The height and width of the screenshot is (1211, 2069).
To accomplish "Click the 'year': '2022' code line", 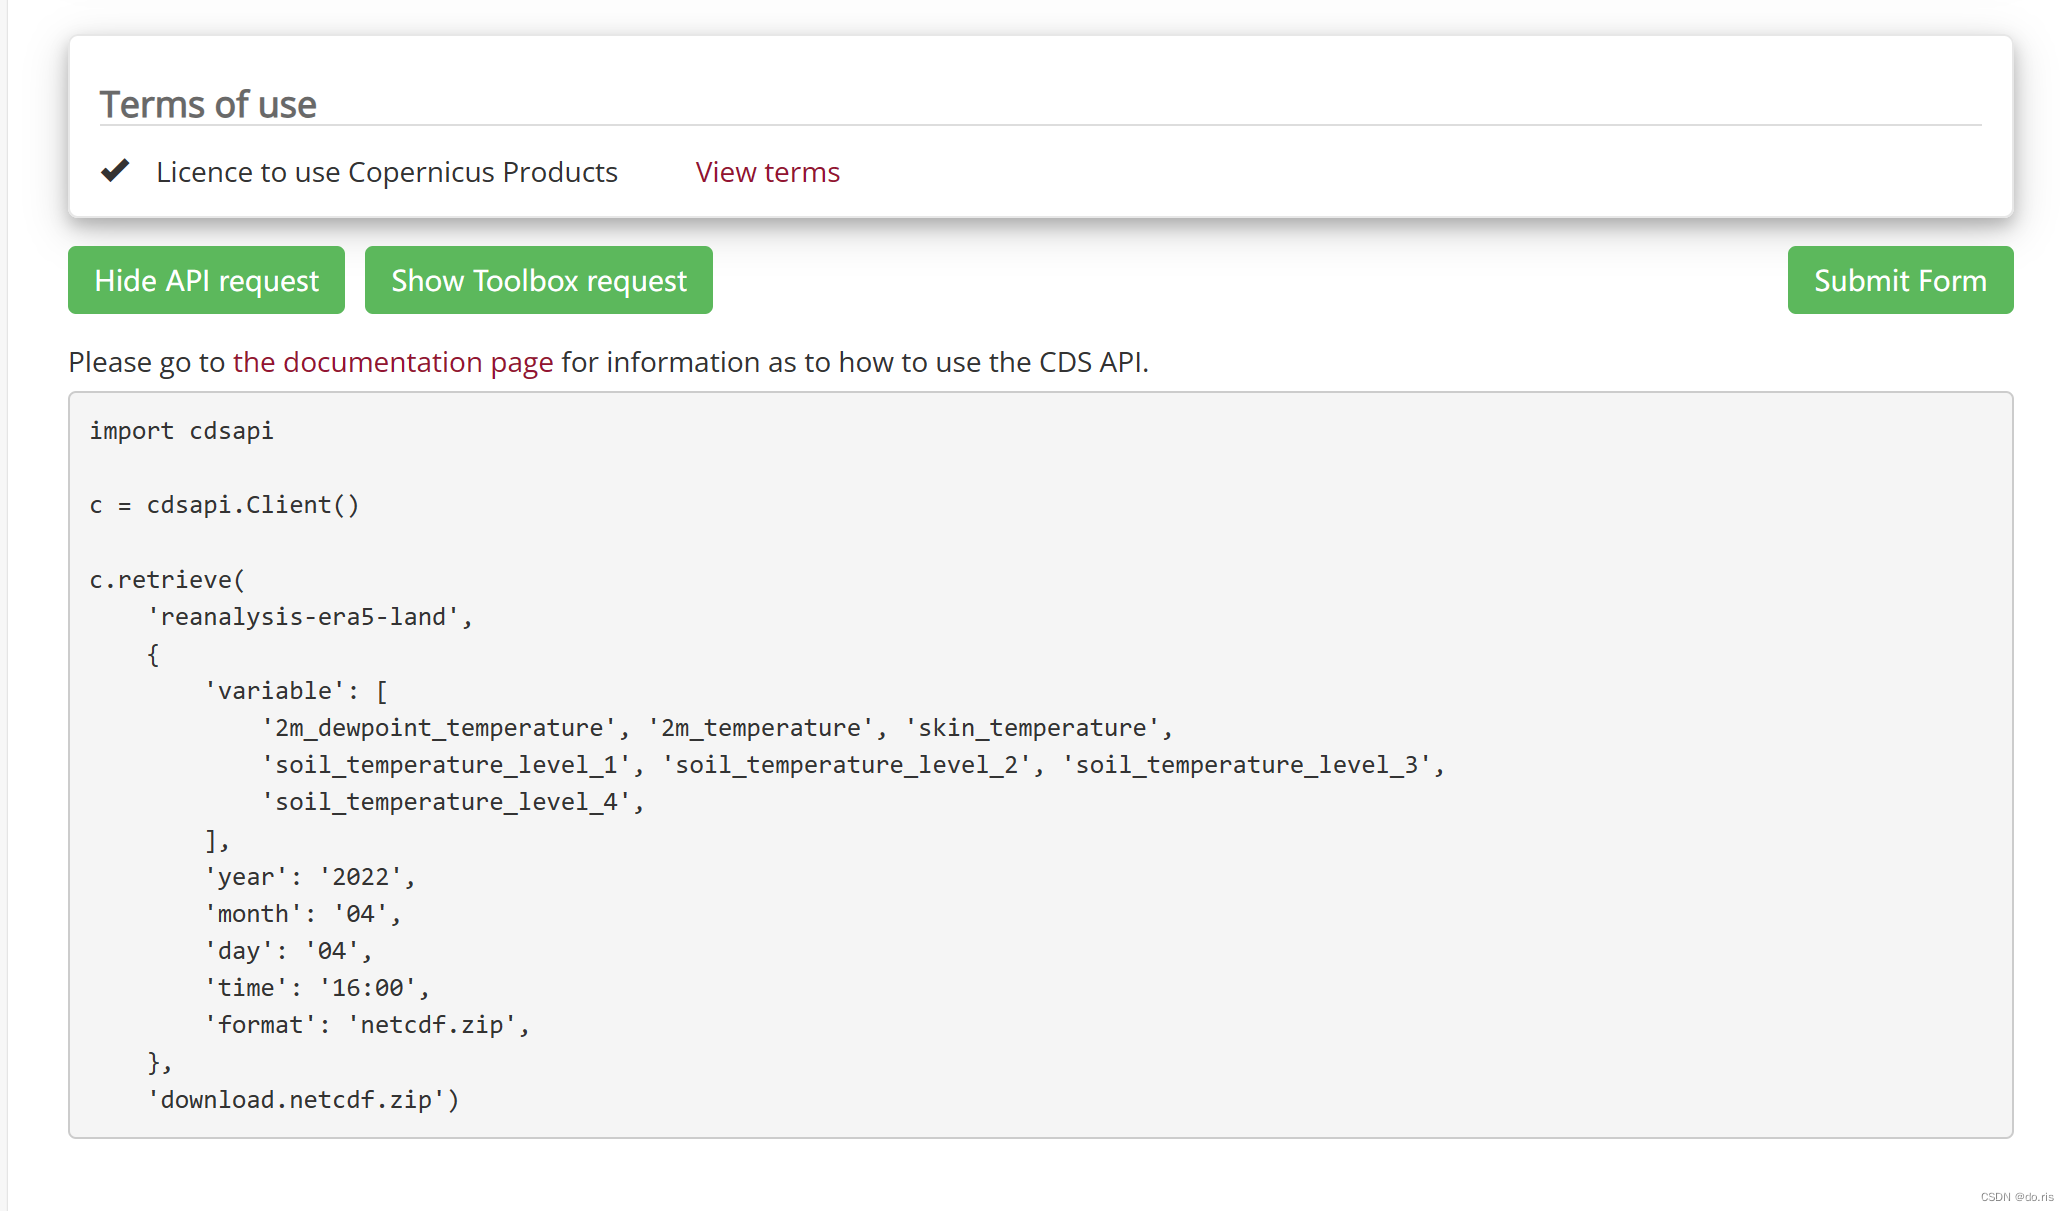I will pos(308,877).
